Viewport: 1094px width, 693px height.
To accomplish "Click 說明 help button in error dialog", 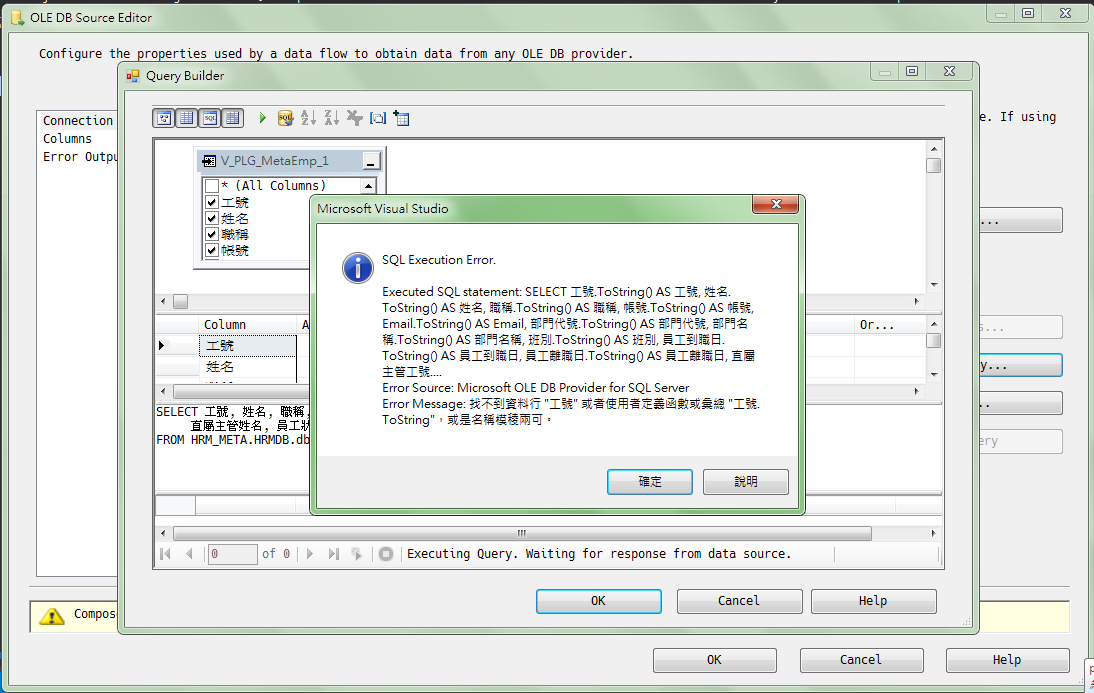I will (x=745, y=481).
